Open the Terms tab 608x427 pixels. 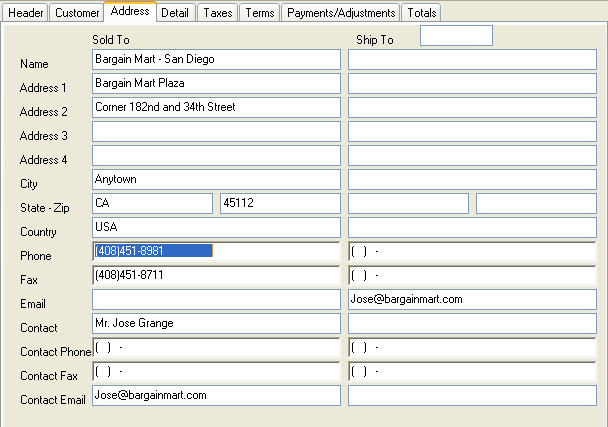coord(260,13)
